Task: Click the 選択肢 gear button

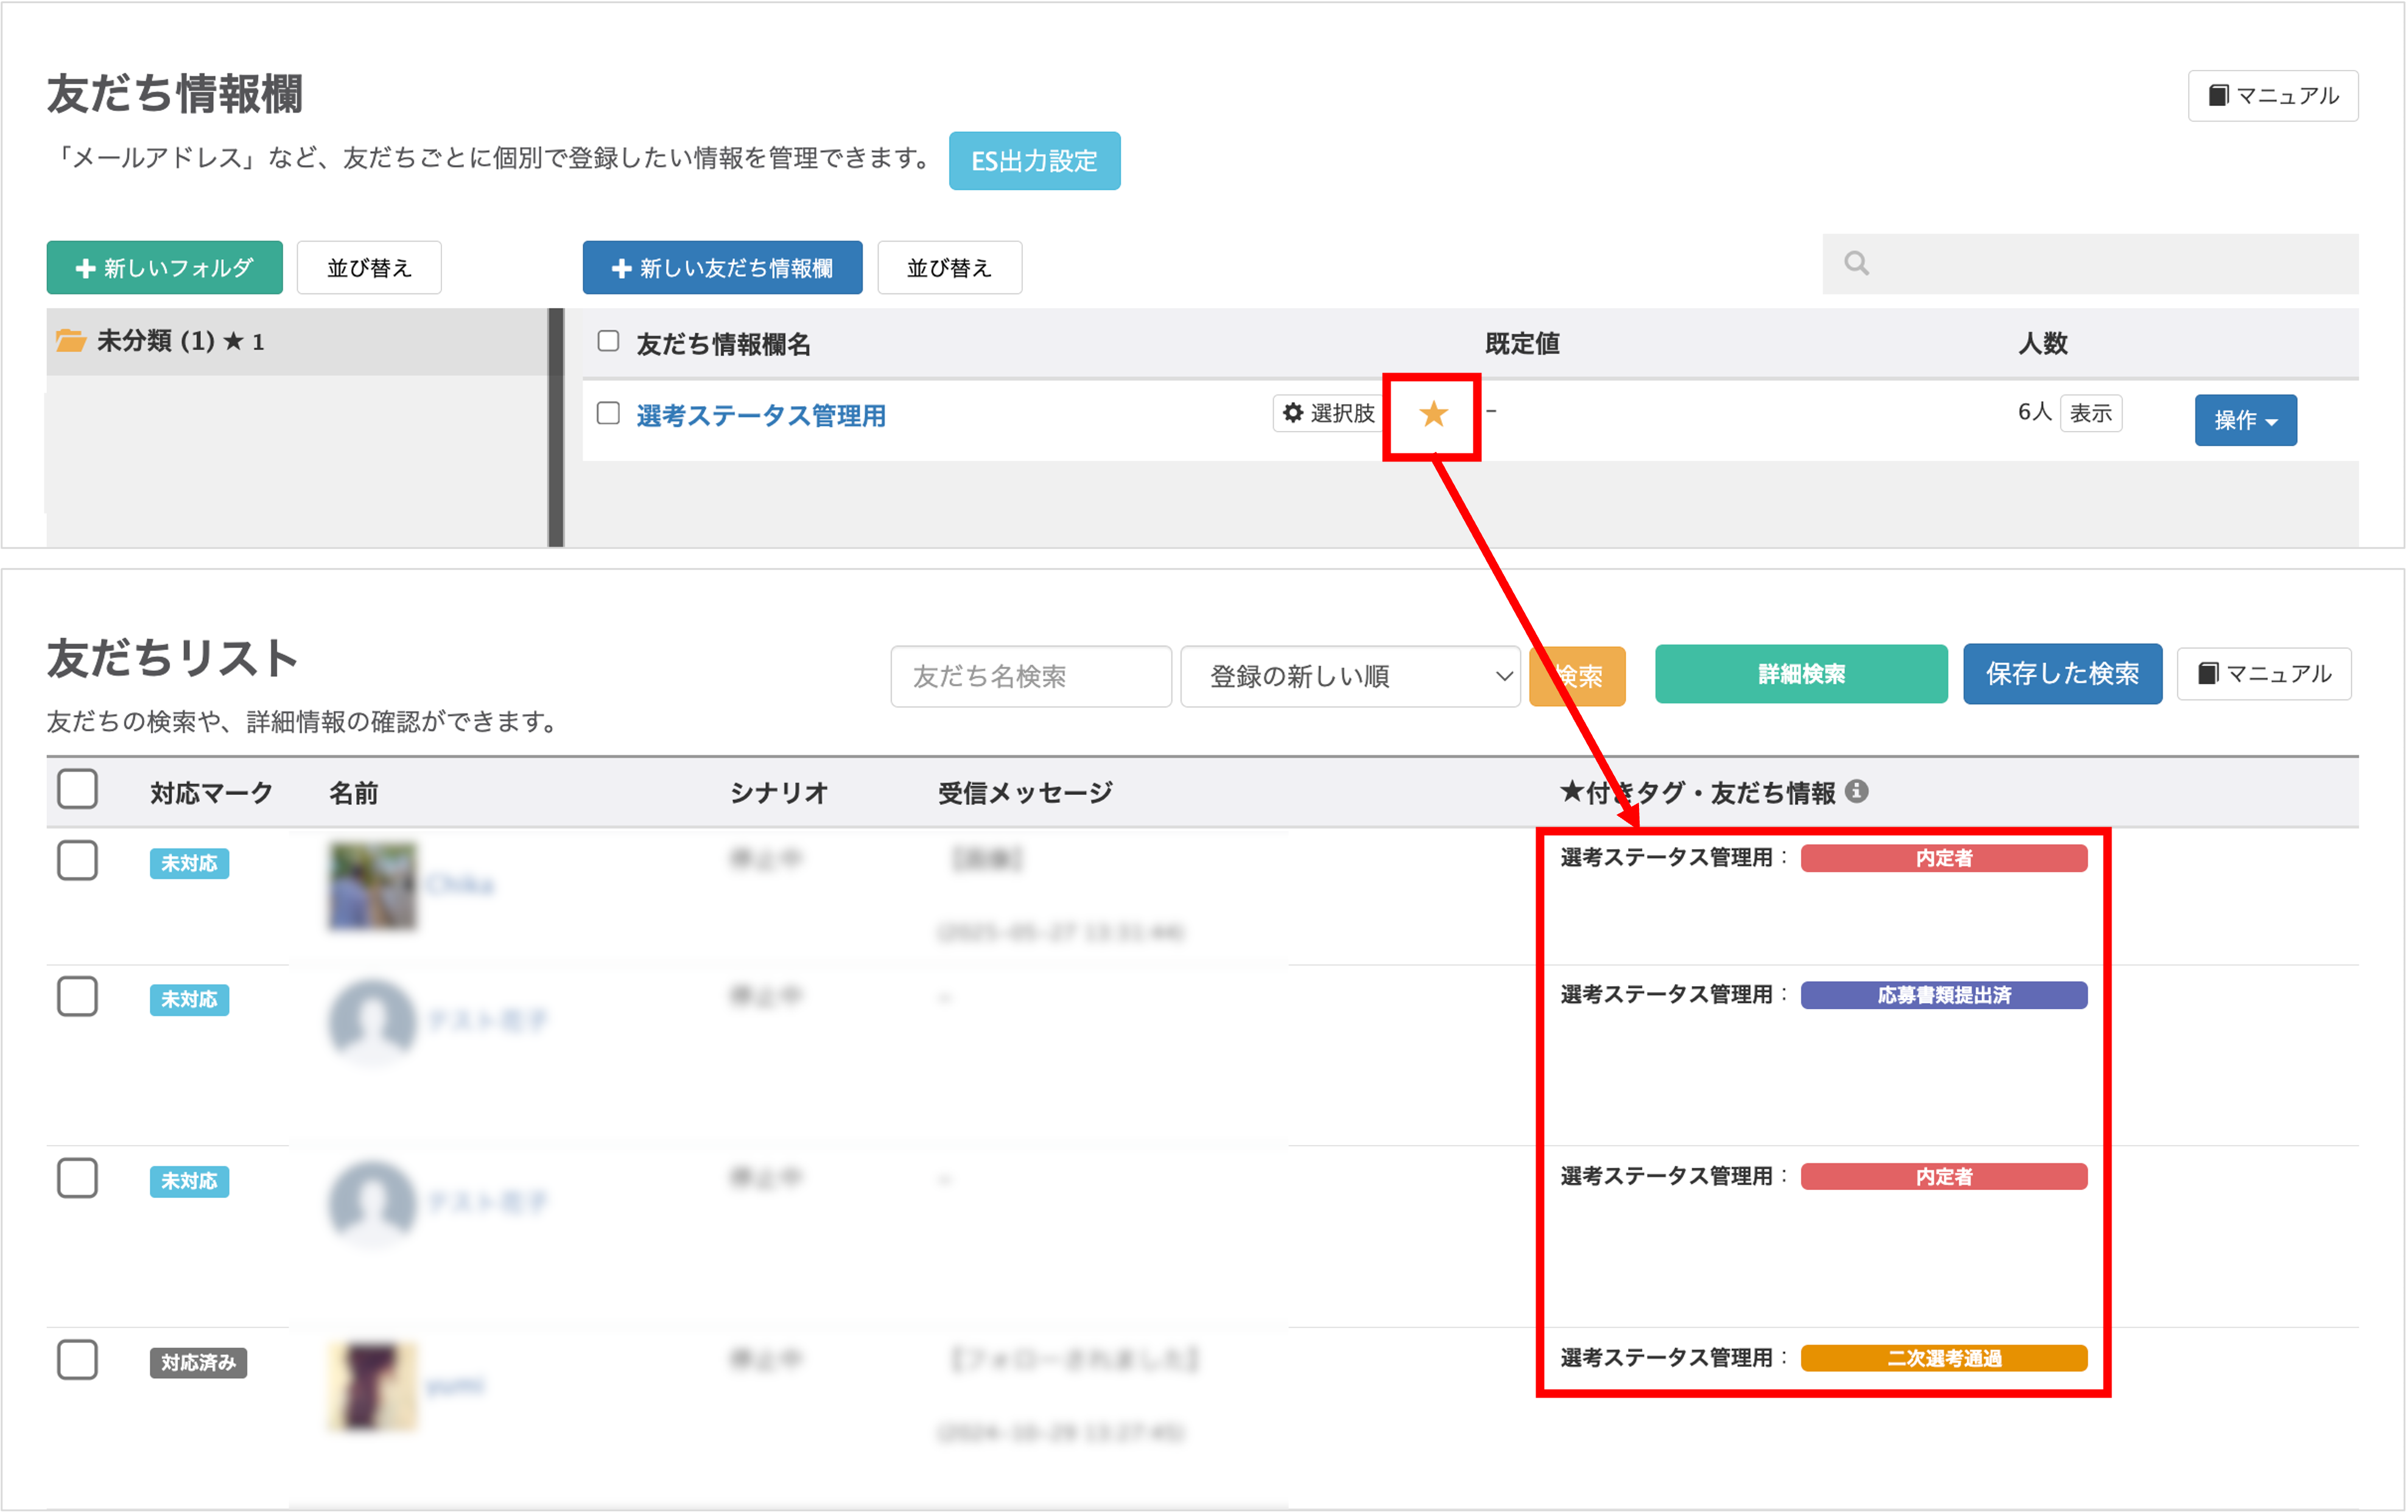Action: tap(1329, 413)
